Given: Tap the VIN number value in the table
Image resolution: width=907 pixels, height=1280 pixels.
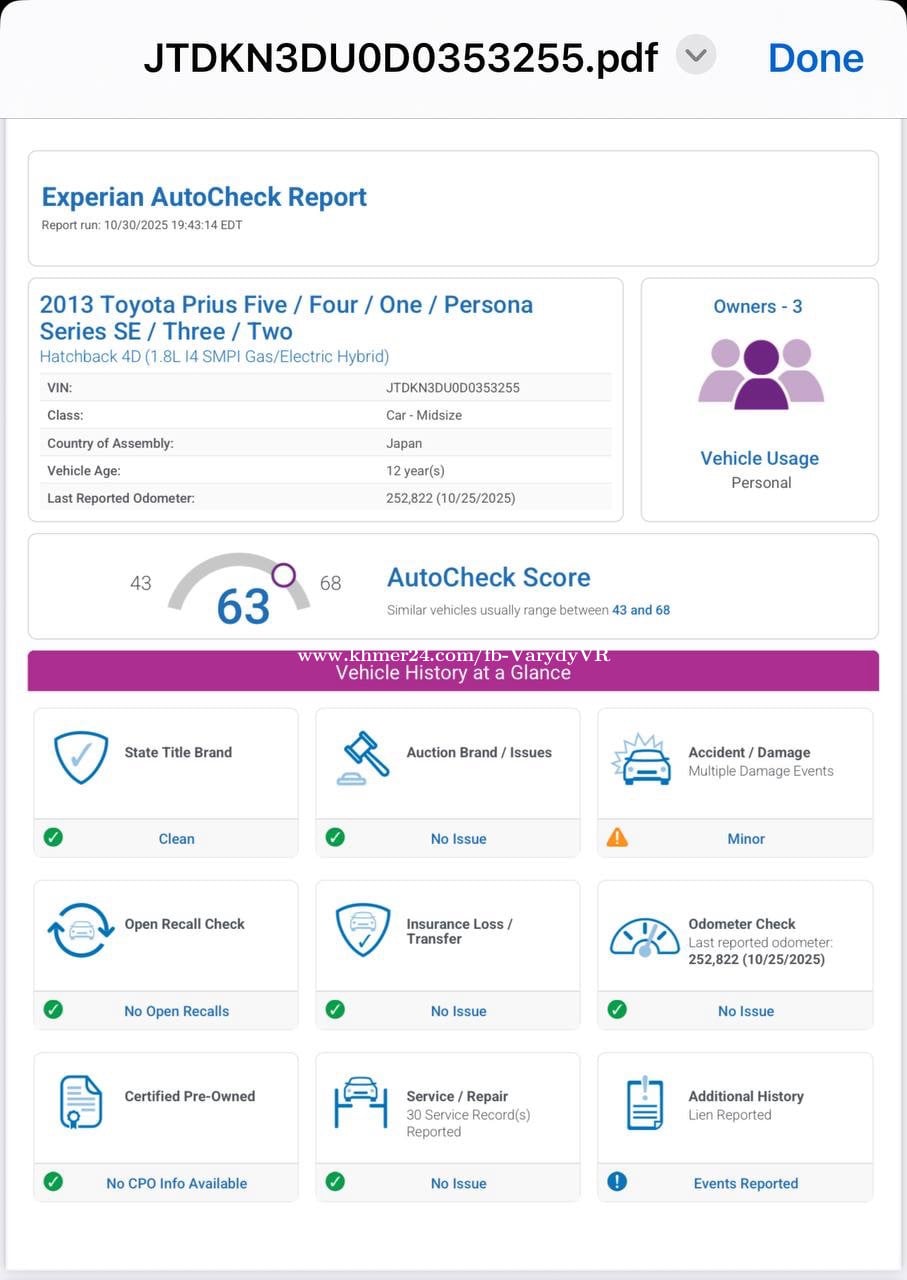Looking at the screenshot, I should (x=453, y=387).
